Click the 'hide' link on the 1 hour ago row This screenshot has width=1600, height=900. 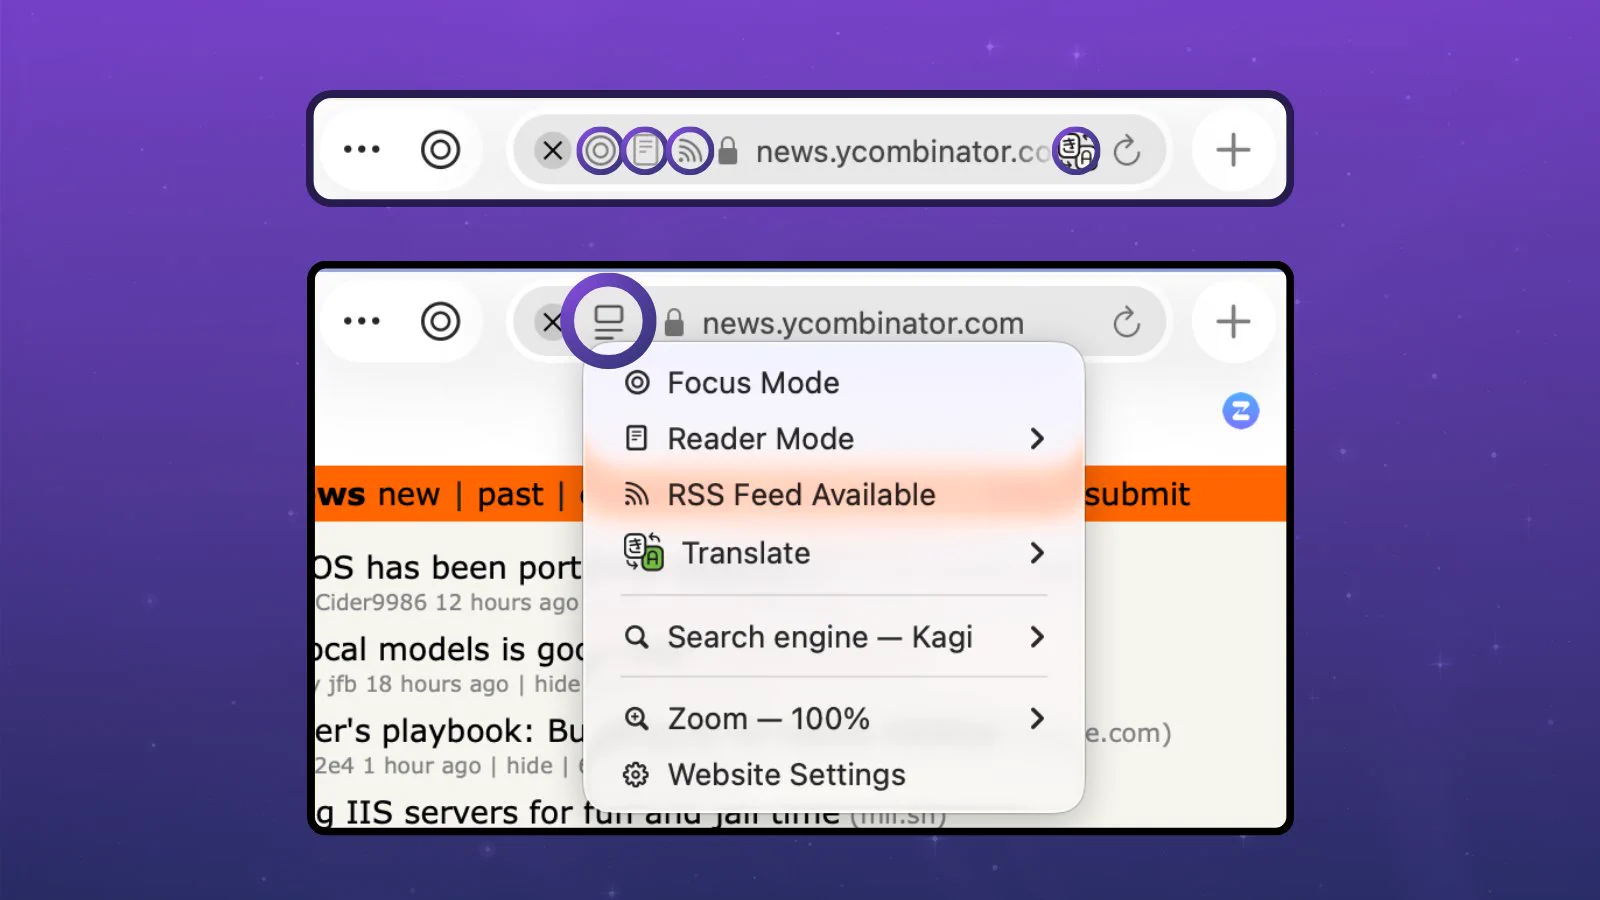[x=529, y=766]
